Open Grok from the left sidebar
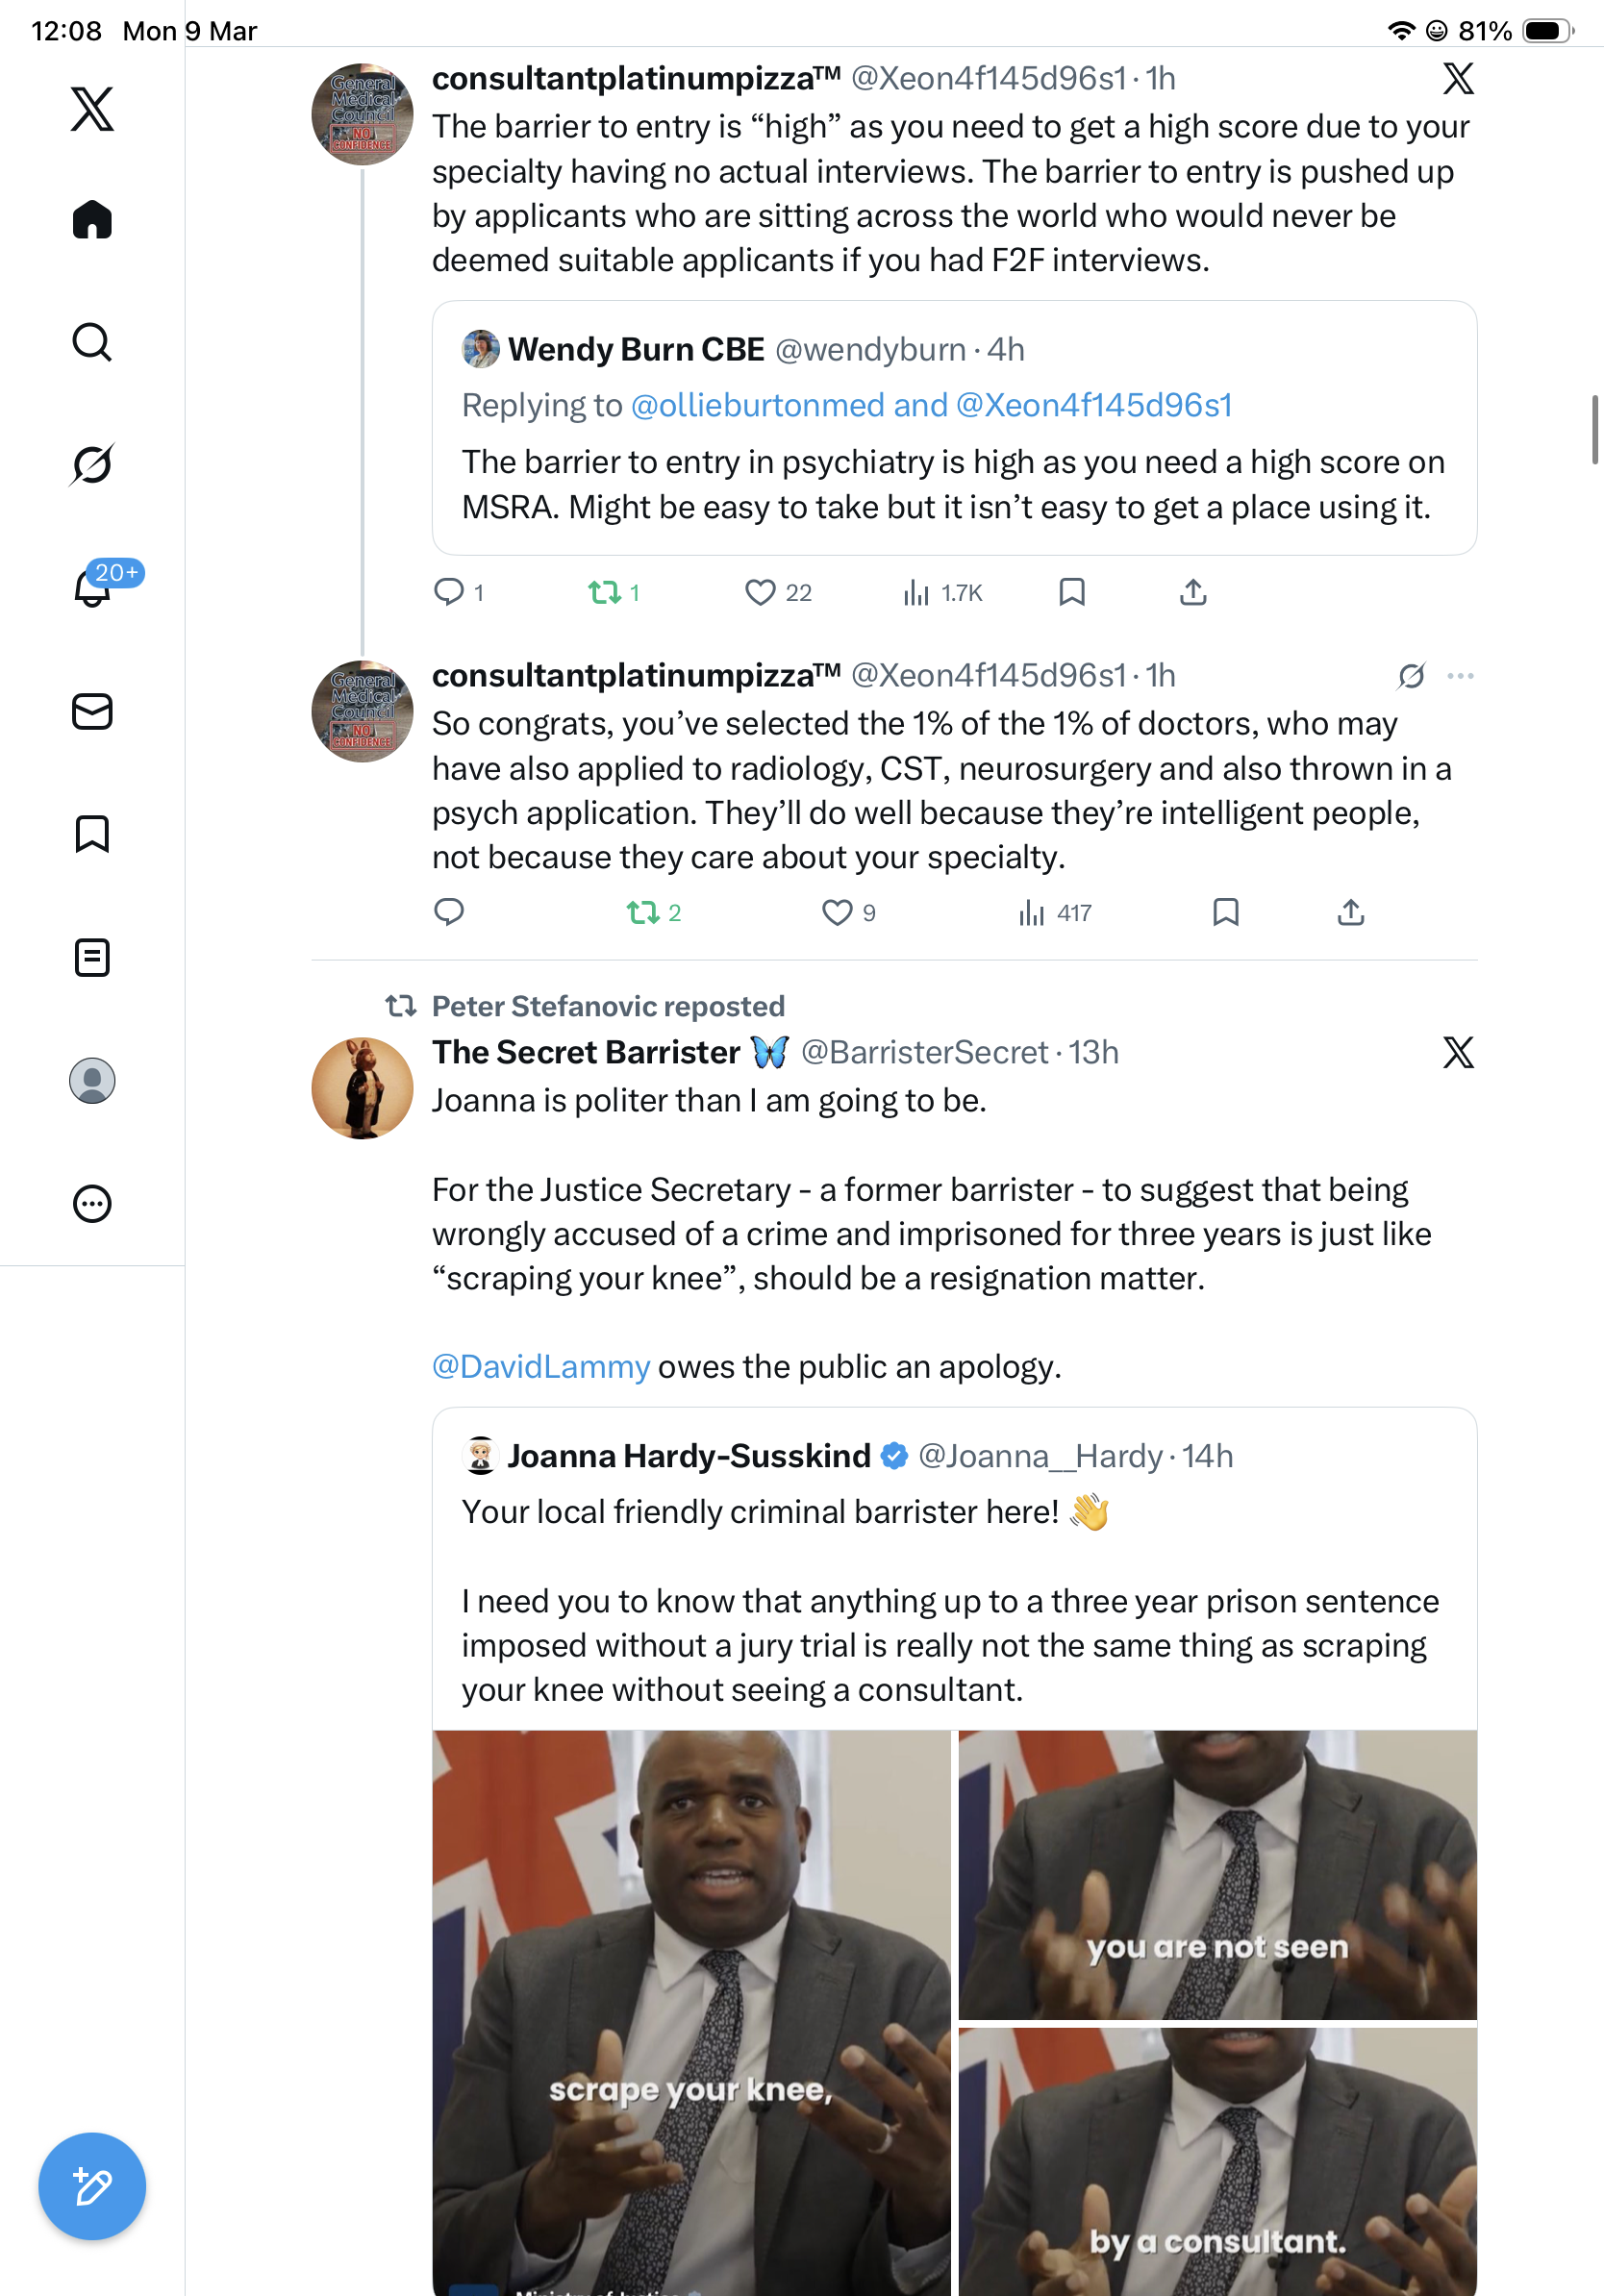 [x=92, y=464]
